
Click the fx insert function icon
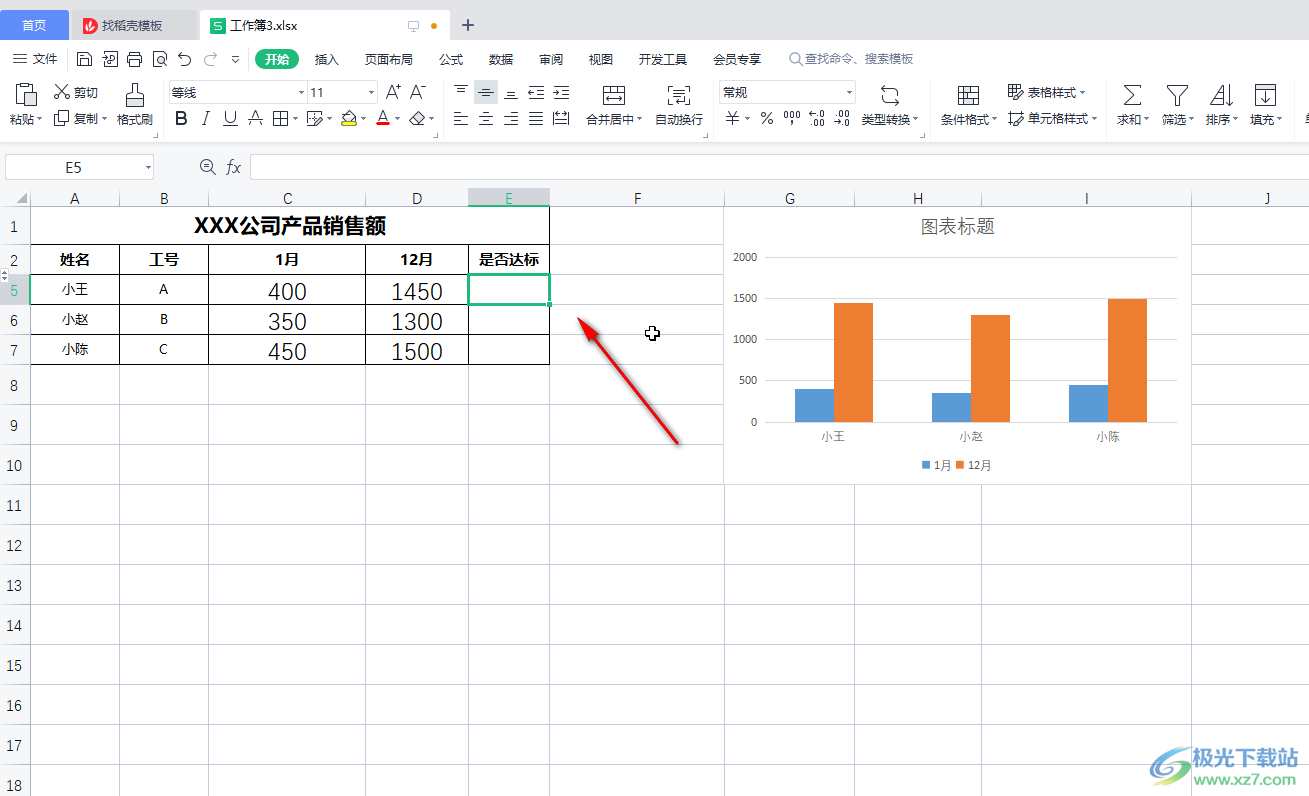click(x=233, y=167)
